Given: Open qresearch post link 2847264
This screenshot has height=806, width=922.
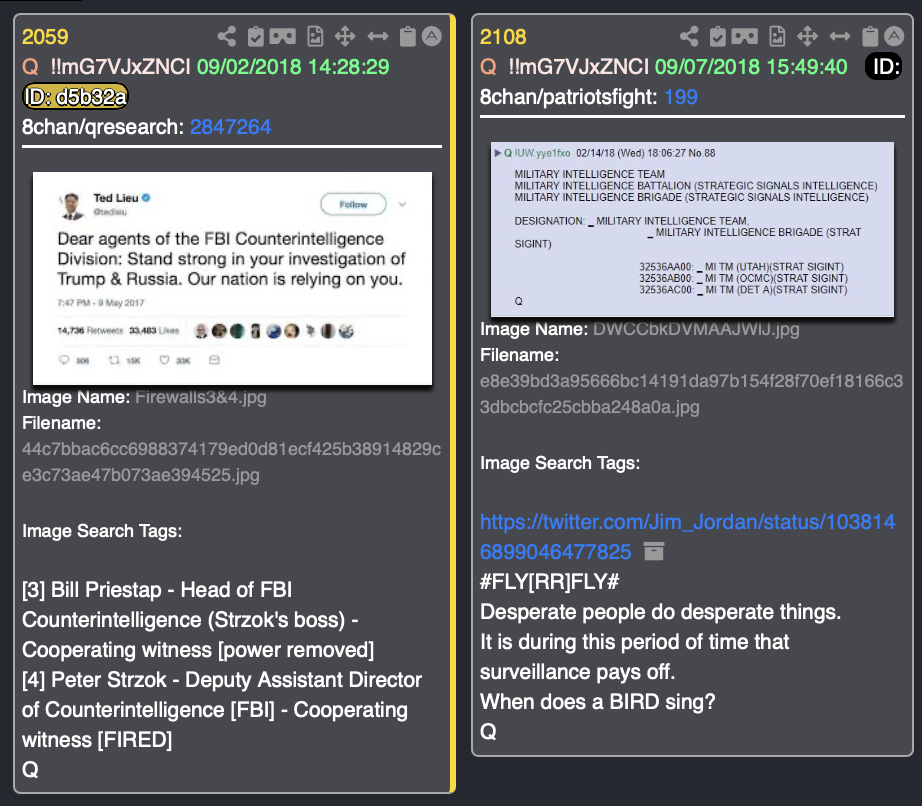Looking at the screenshot, I should 230,127.
